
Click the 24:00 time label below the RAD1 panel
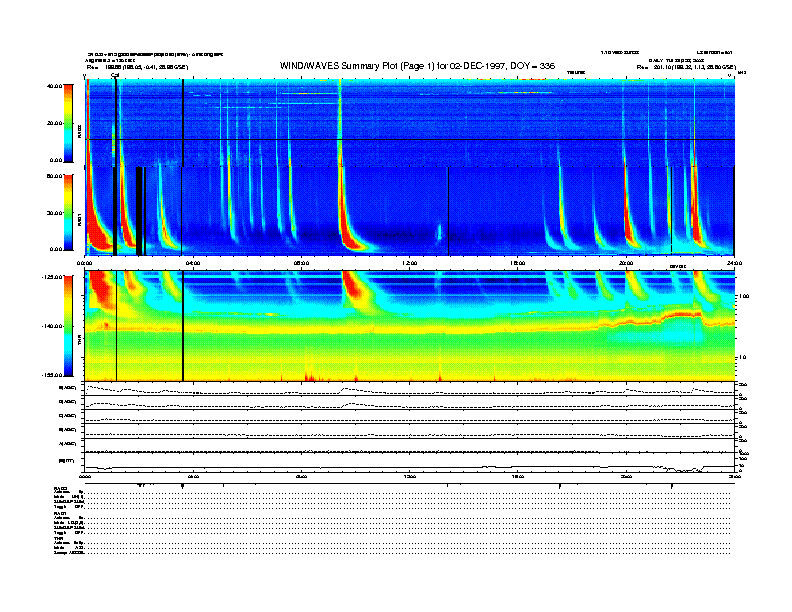coord(734,263)
